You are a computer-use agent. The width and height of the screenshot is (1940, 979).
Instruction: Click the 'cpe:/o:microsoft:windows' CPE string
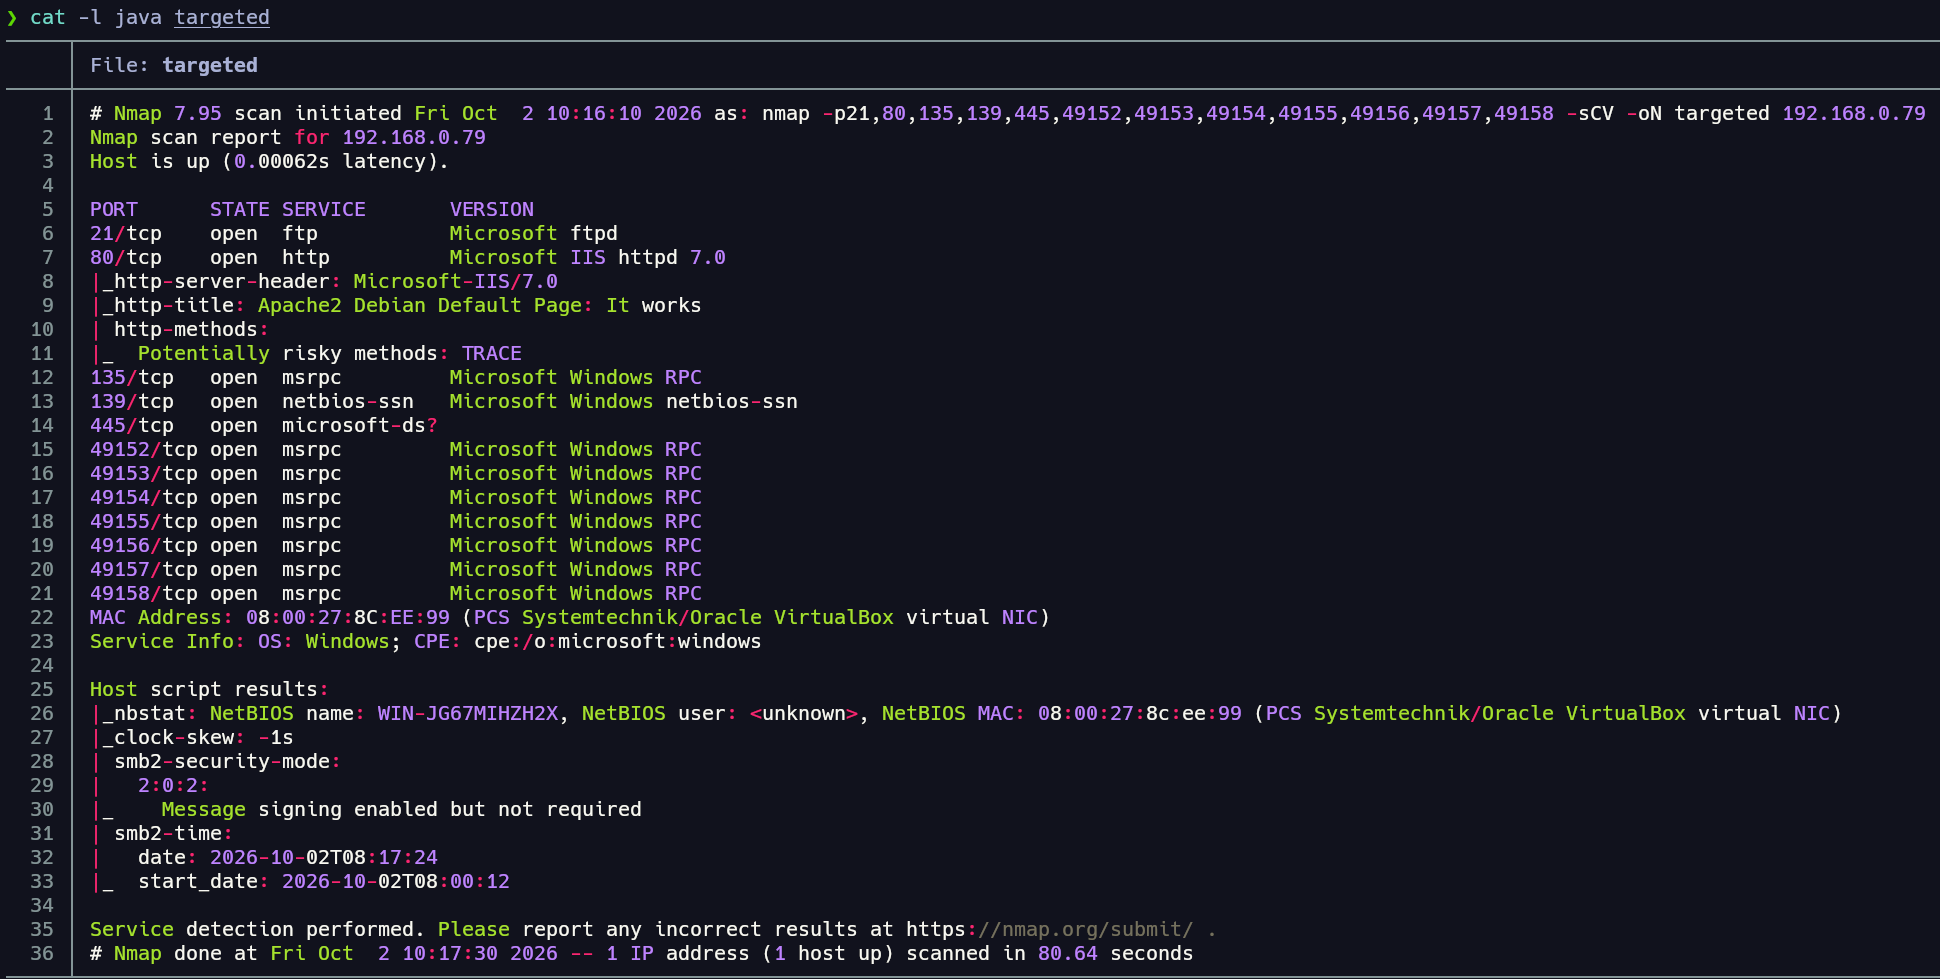click(618, 641)
